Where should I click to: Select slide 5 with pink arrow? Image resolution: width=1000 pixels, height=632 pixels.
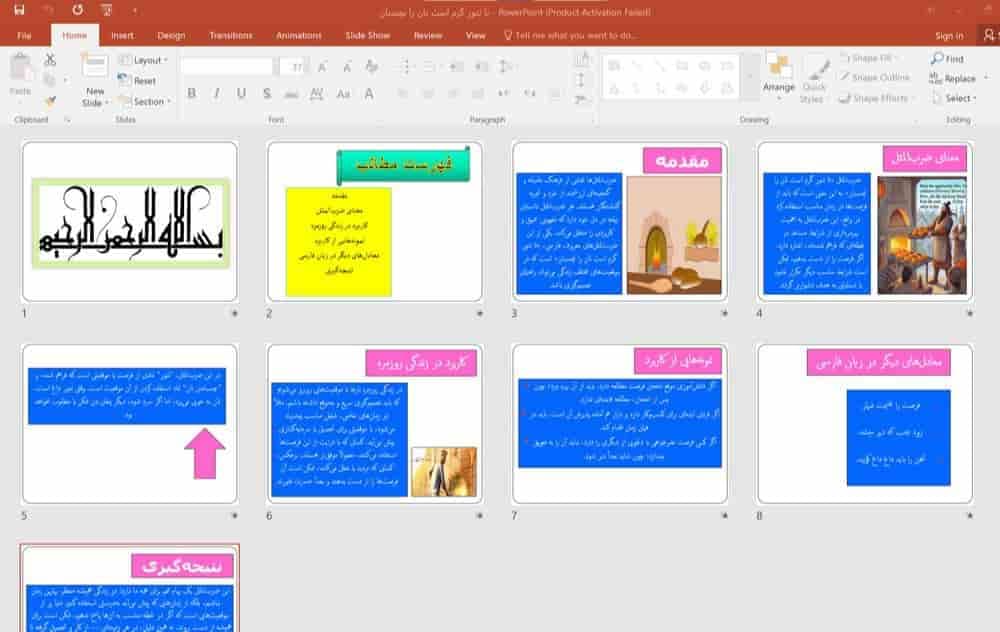(x=130, y=424)
